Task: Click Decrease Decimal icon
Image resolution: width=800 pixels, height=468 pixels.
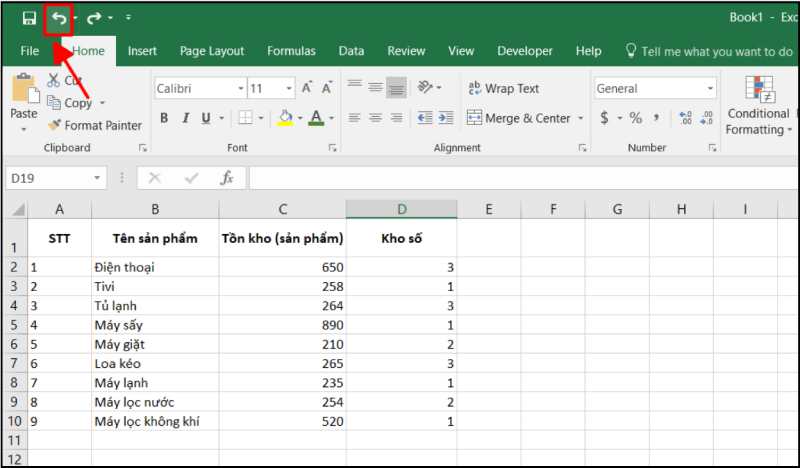Action: pyautogui.click(x=707, y=118)
